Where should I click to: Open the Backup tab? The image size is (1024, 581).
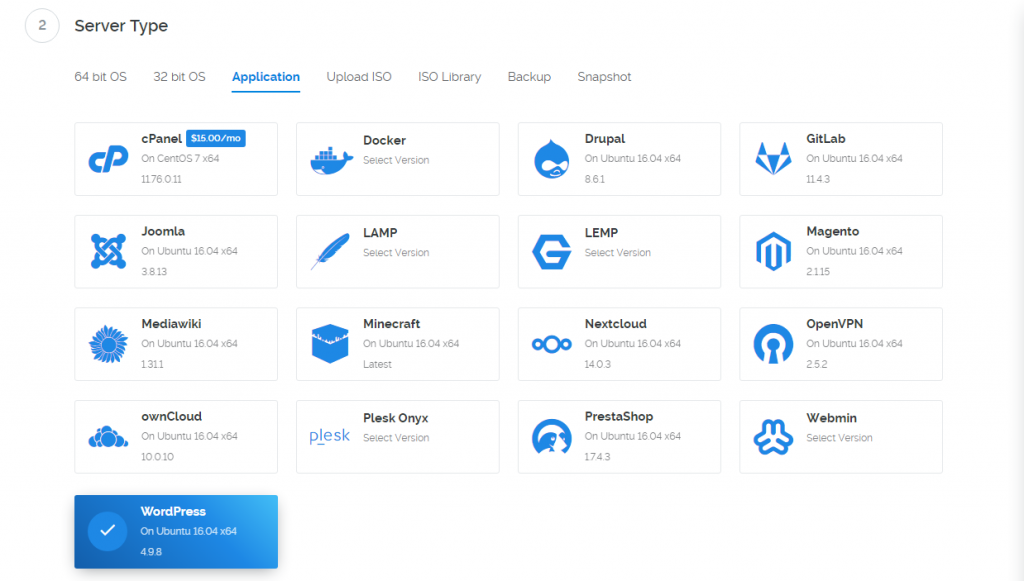[x=529, y=77]
